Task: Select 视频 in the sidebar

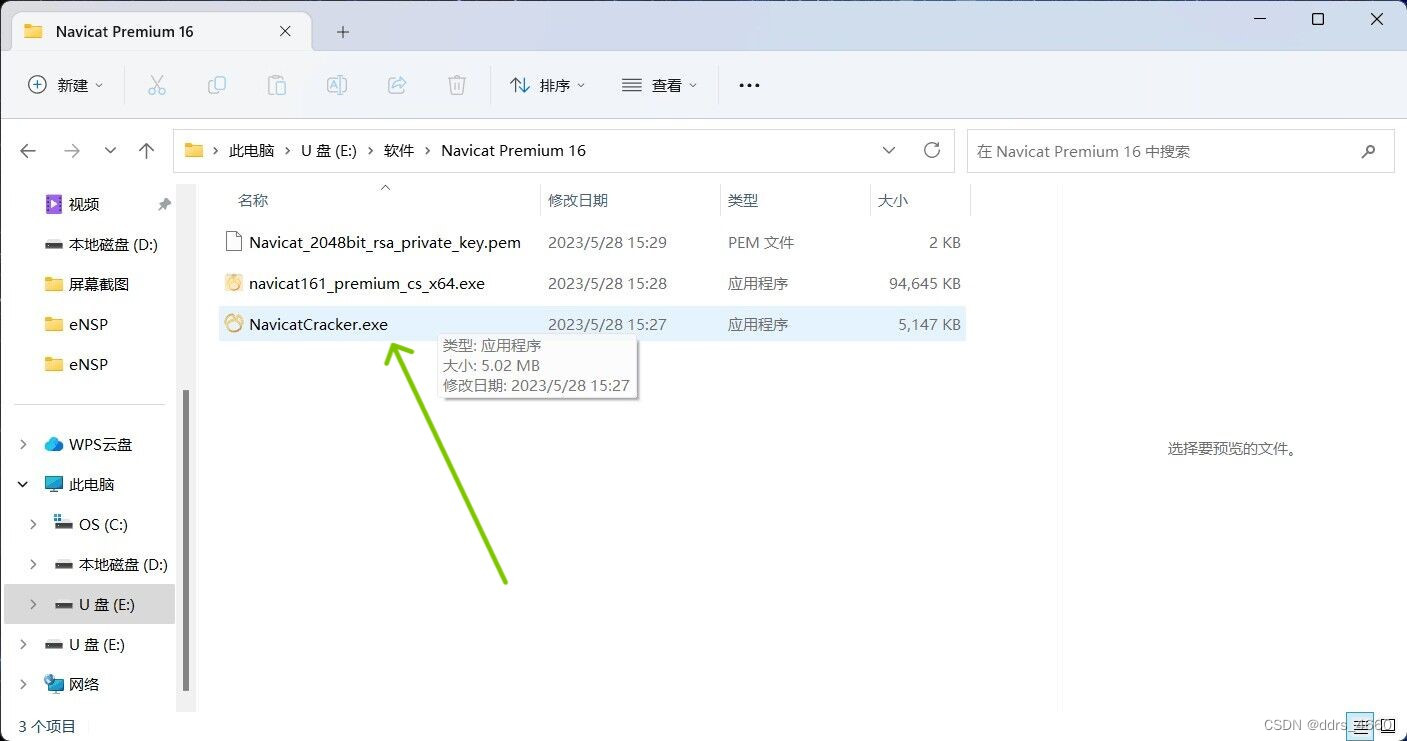Action: 84,204
